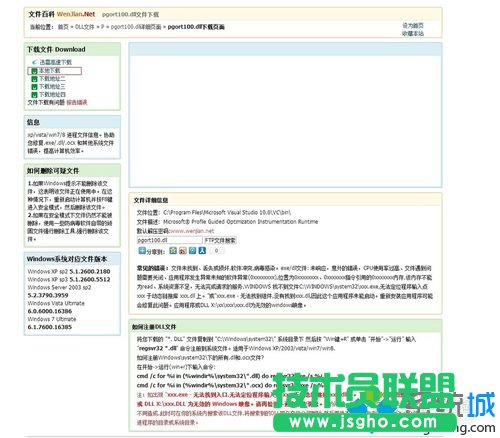The image size is (500, 438).
Task: Click pgort100.dll文件下载 in the page header
Action: click(130, 15)
